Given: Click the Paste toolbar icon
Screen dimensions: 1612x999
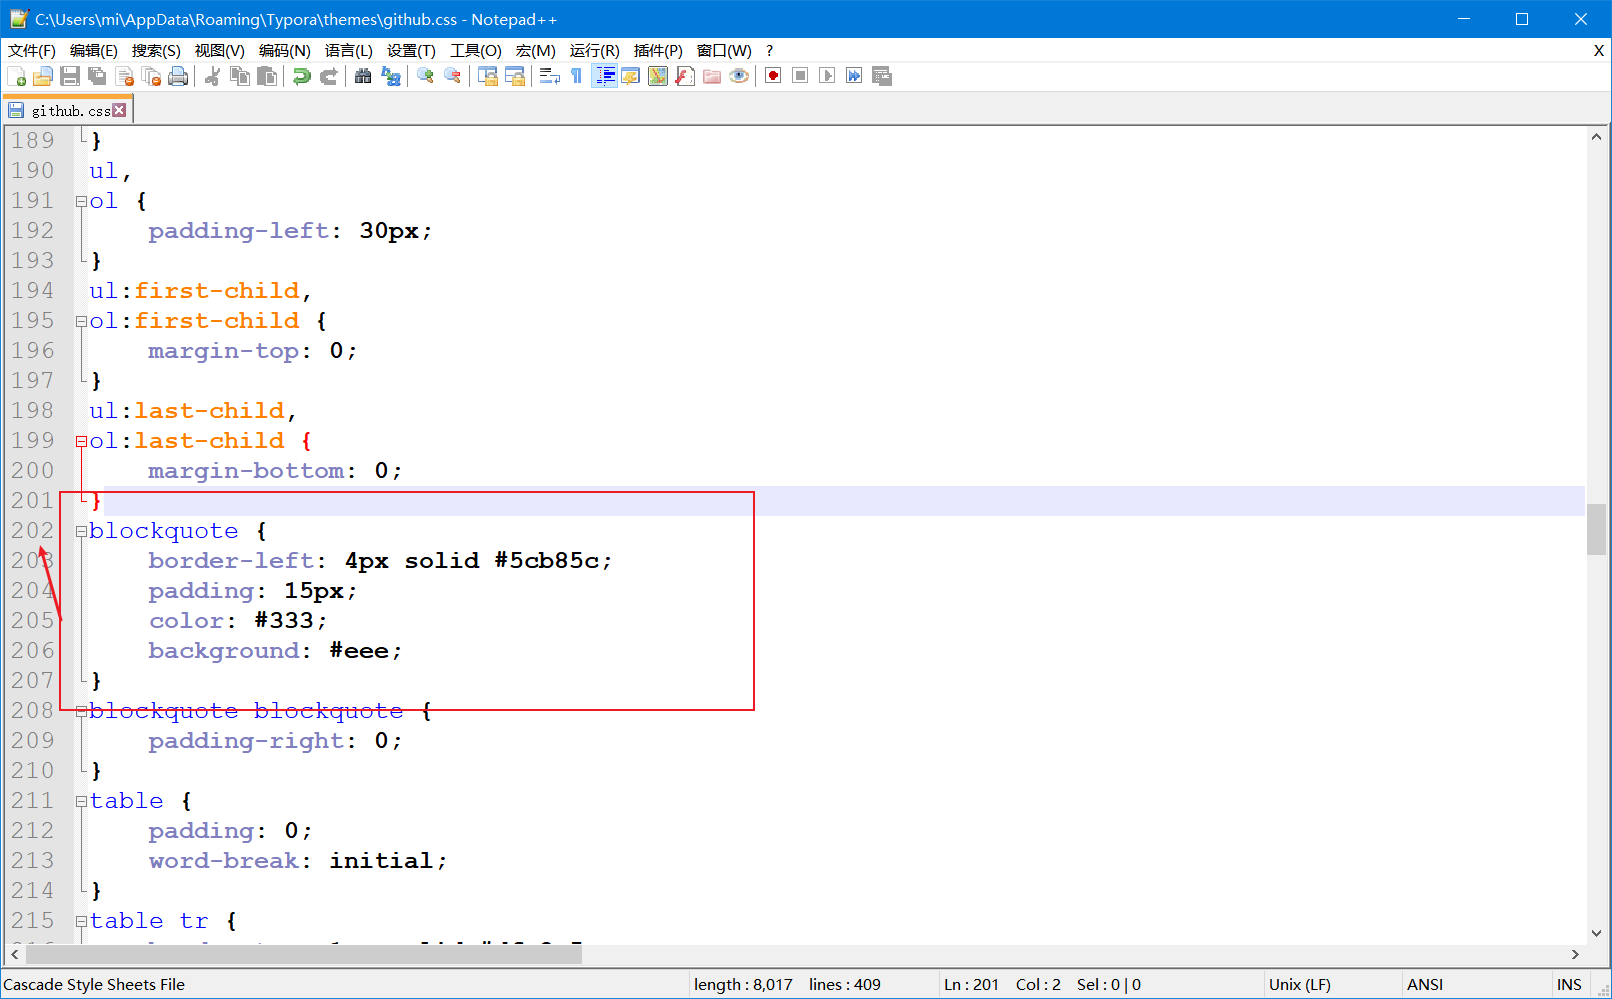Looking at the screenshot, I should click(267, 76).
